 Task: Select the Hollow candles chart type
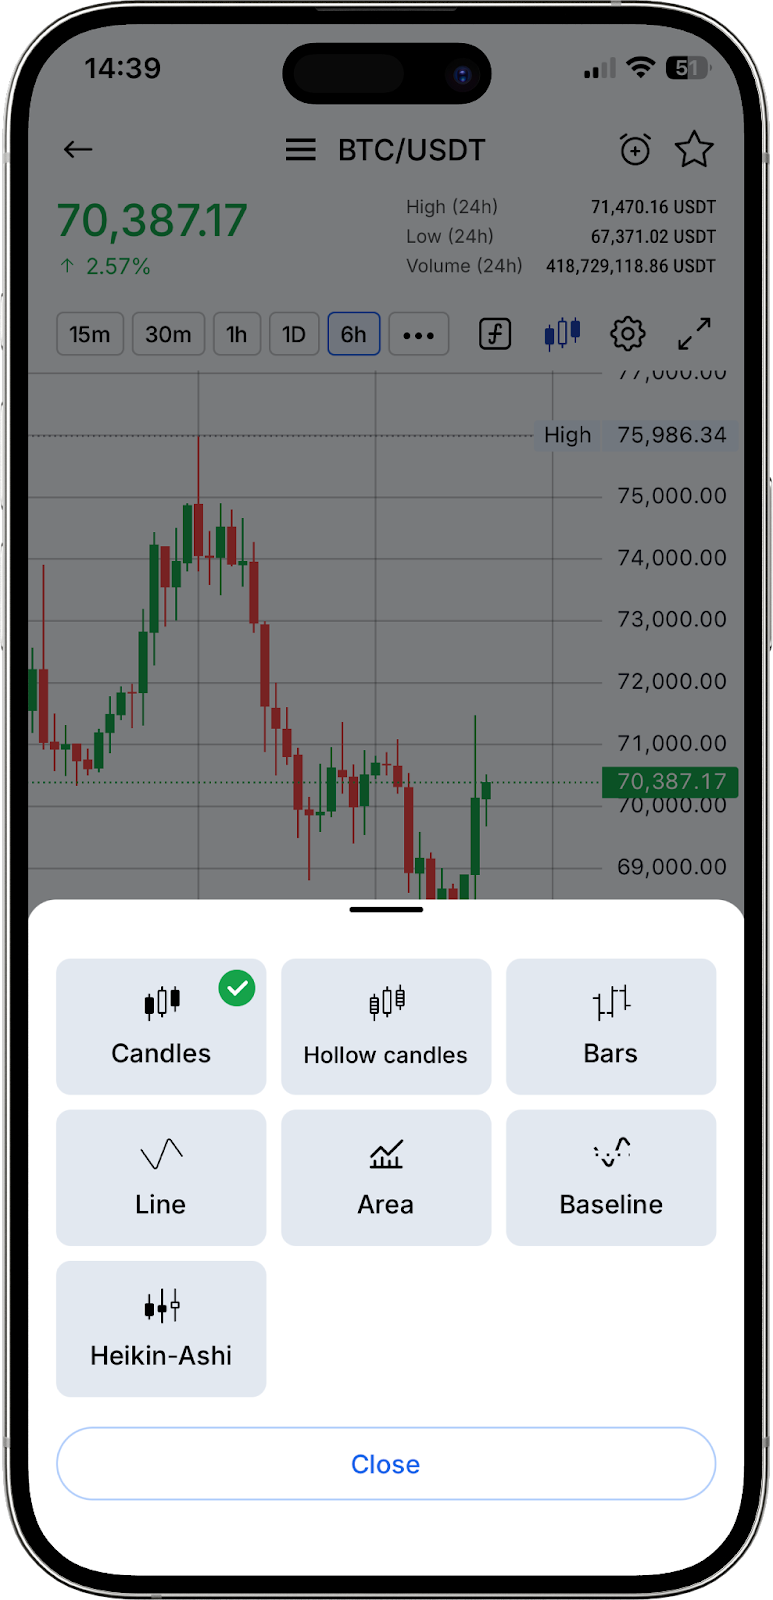(386, 1026)
